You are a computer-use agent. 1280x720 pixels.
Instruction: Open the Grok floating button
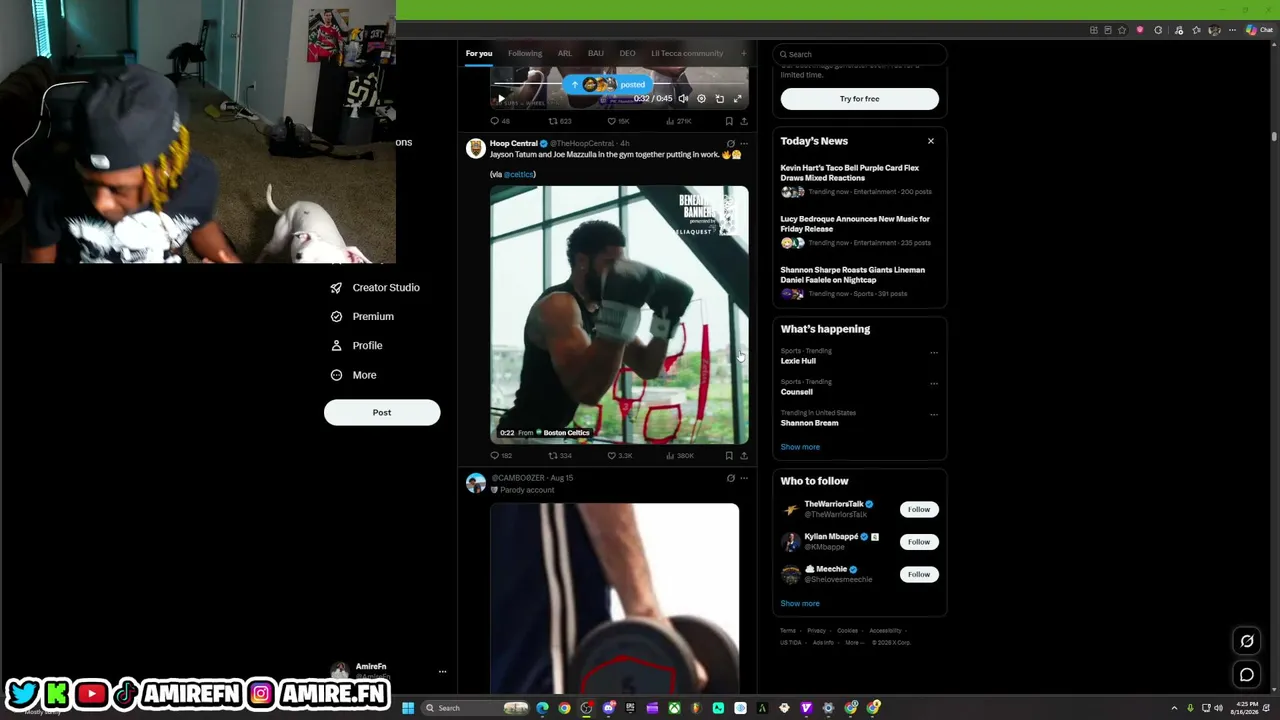1247,641
